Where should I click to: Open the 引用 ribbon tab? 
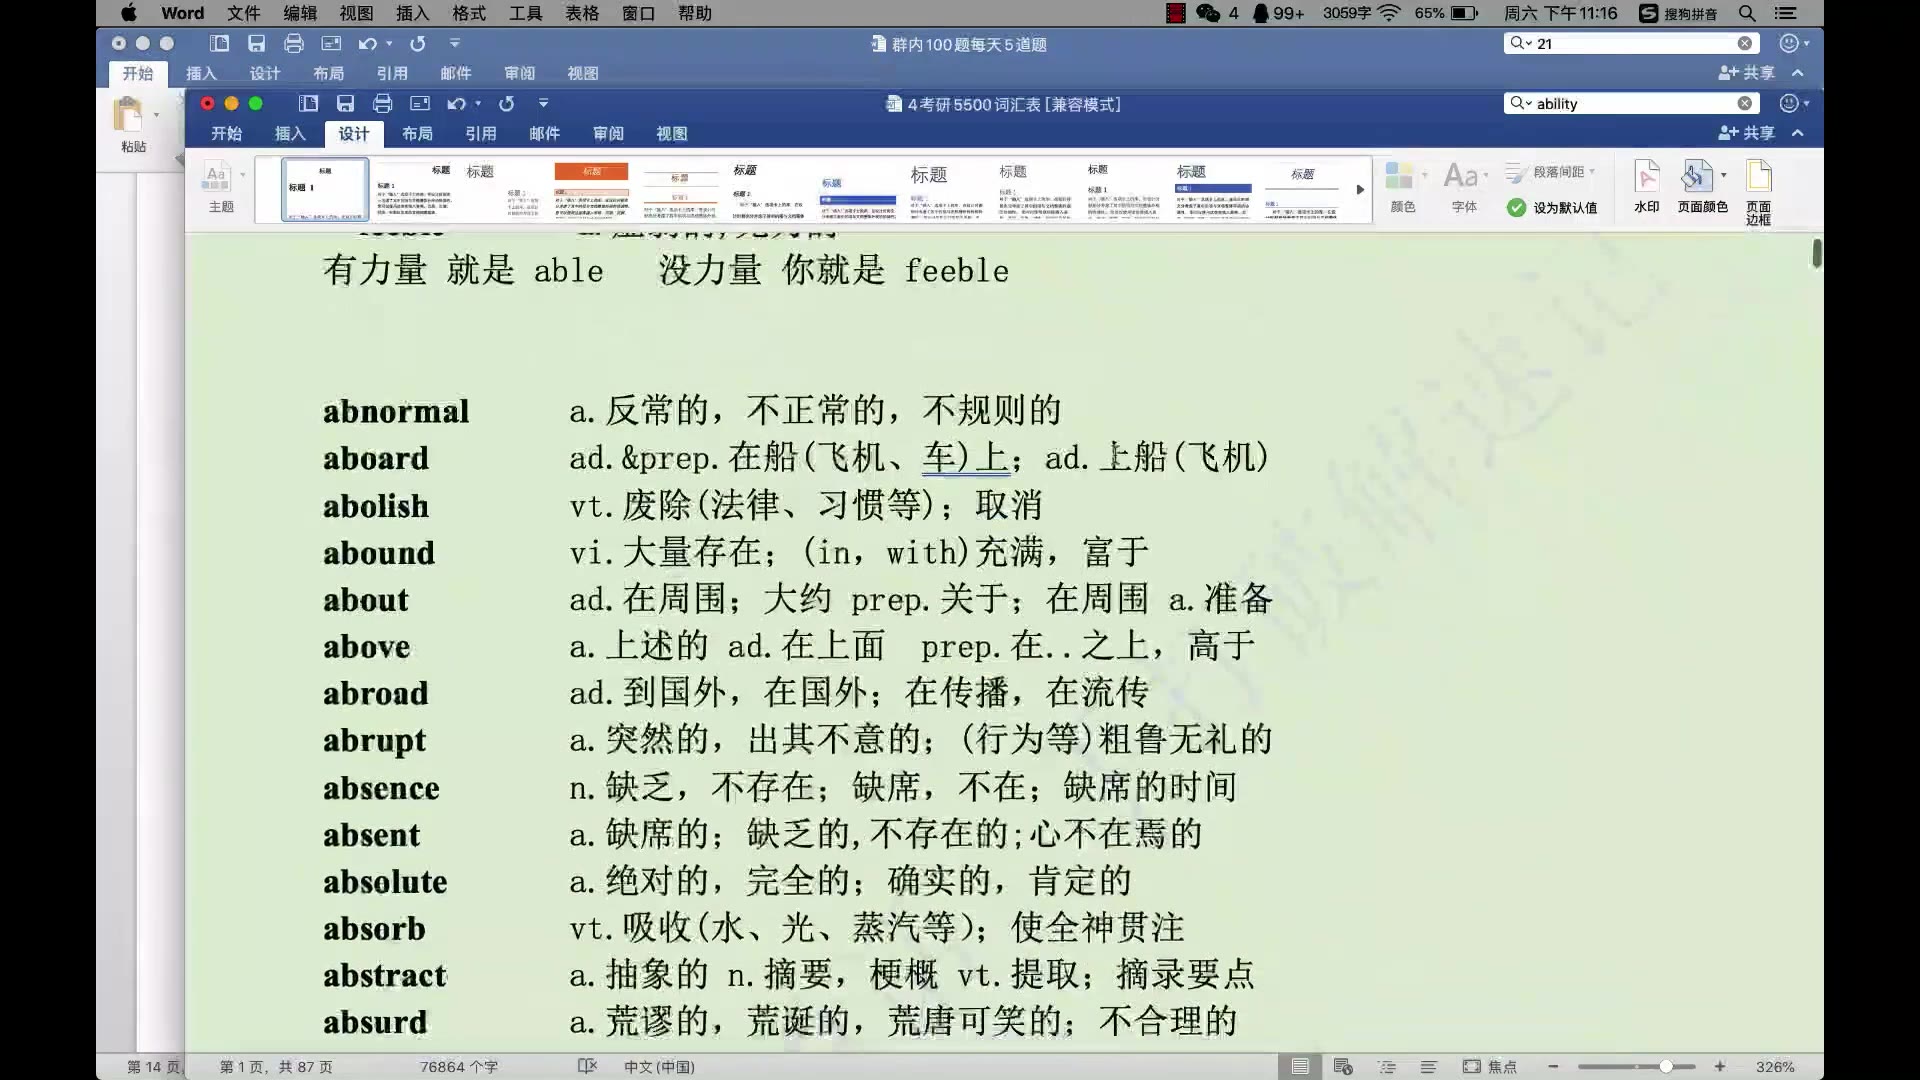481,132
